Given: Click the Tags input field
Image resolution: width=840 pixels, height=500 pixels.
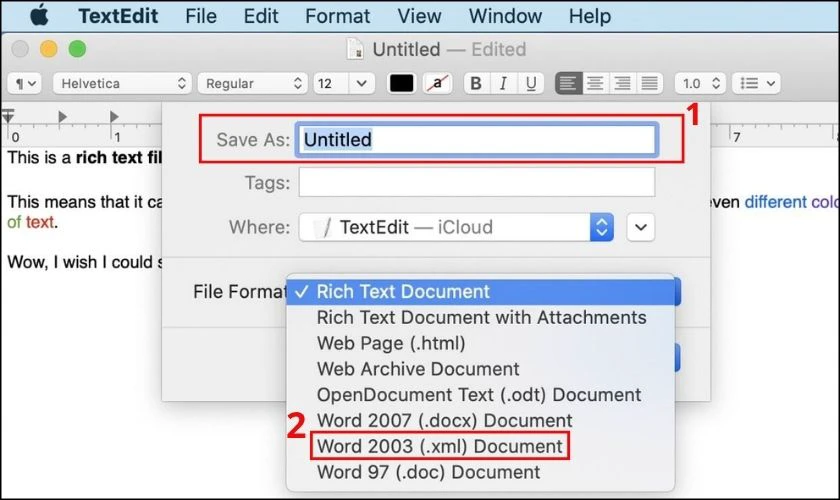Looking at the screenshot, I should (477, 182).
